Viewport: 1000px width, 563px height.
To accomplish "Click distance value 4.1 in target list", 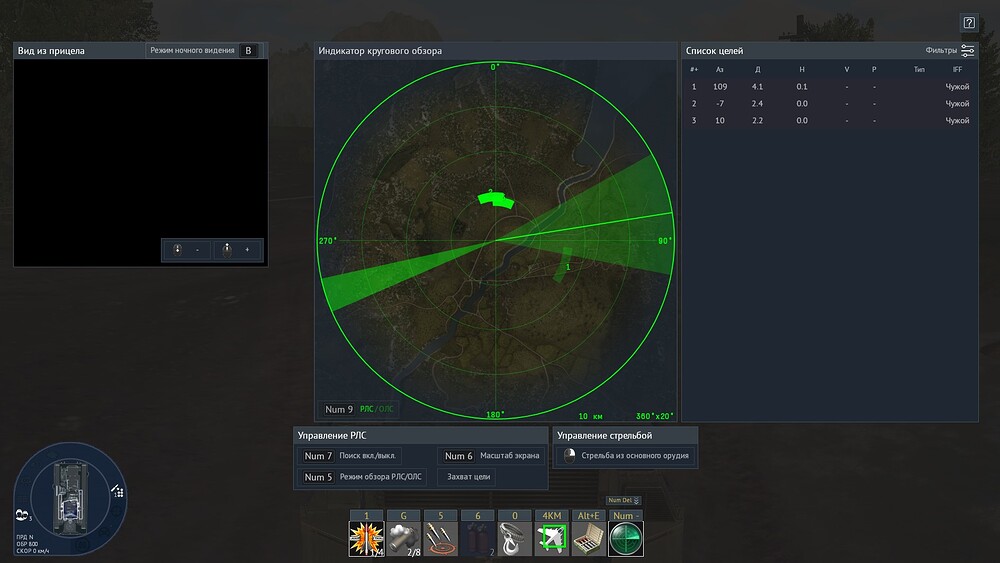I will [x=757, y=87].
